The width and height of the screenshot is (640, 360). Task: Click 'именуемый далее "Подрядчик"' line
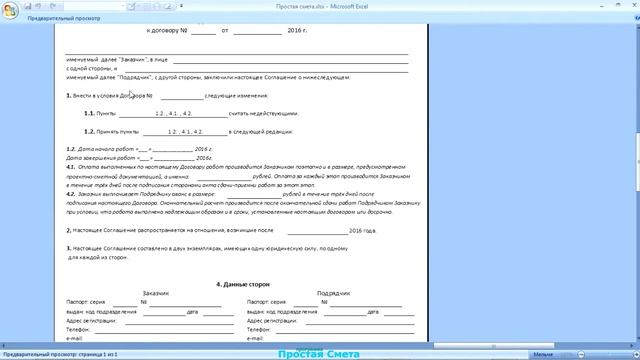(x=208, y=77)
